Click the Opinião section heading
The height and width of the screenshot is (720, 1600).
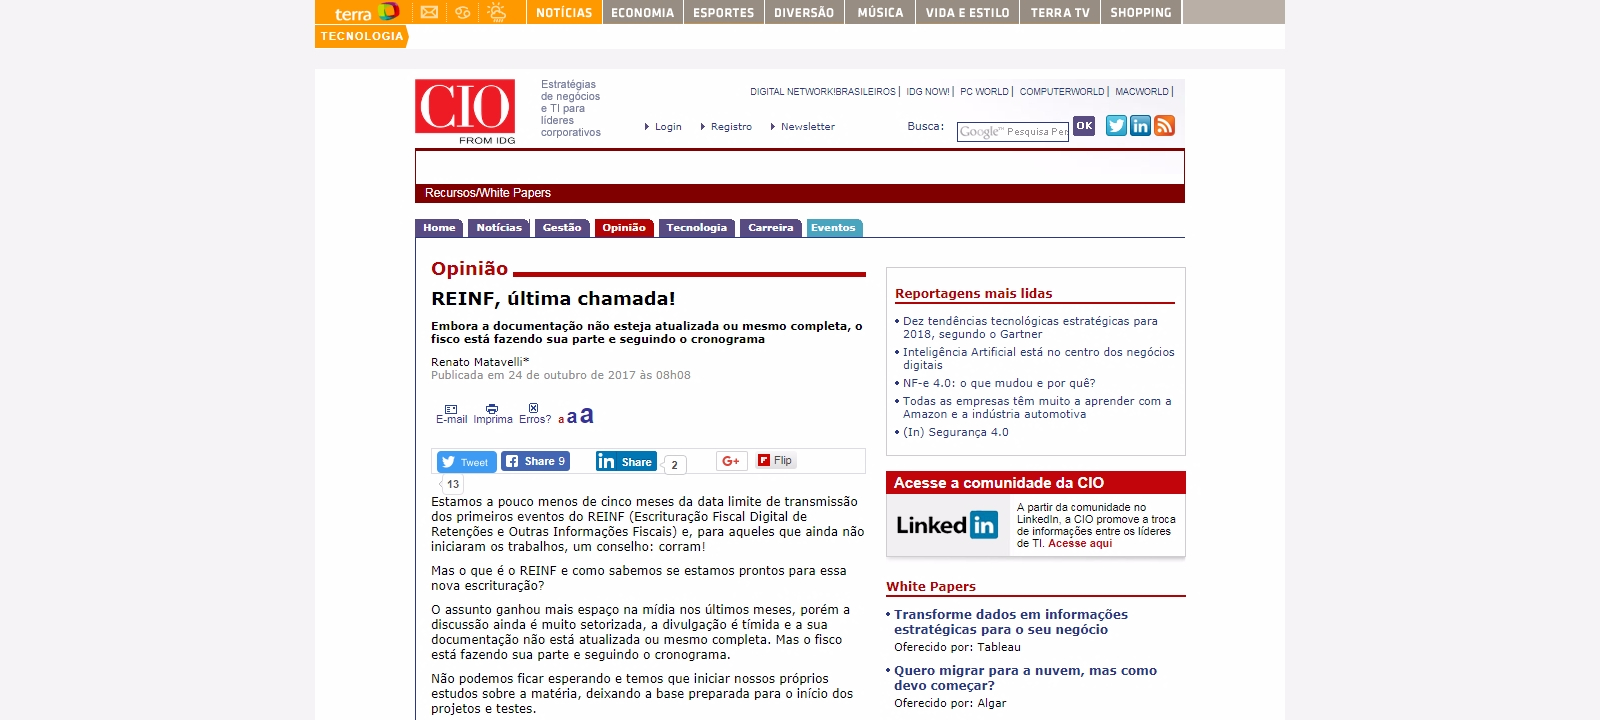469,268
